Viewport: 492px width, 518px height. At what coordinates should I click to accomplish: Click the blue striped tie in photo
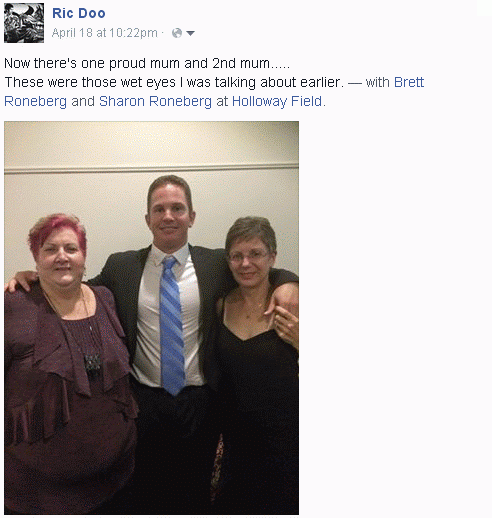coord(171,325)
